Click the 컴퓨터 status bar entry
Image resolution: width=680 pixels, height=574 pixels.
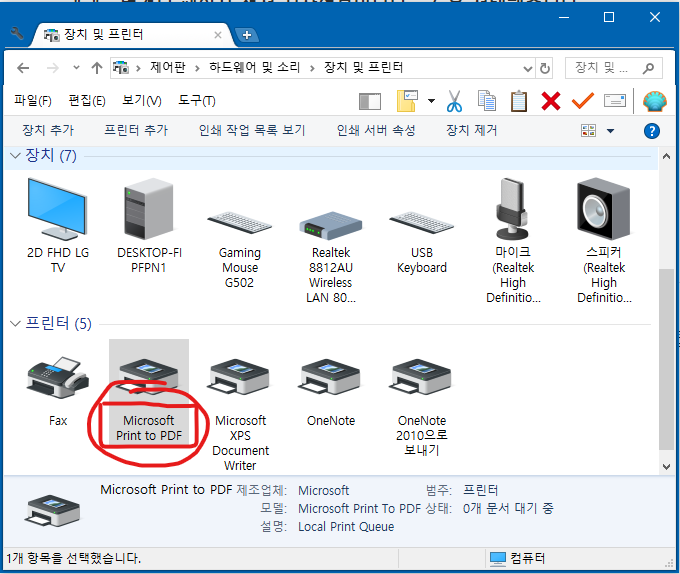point(517,558)
